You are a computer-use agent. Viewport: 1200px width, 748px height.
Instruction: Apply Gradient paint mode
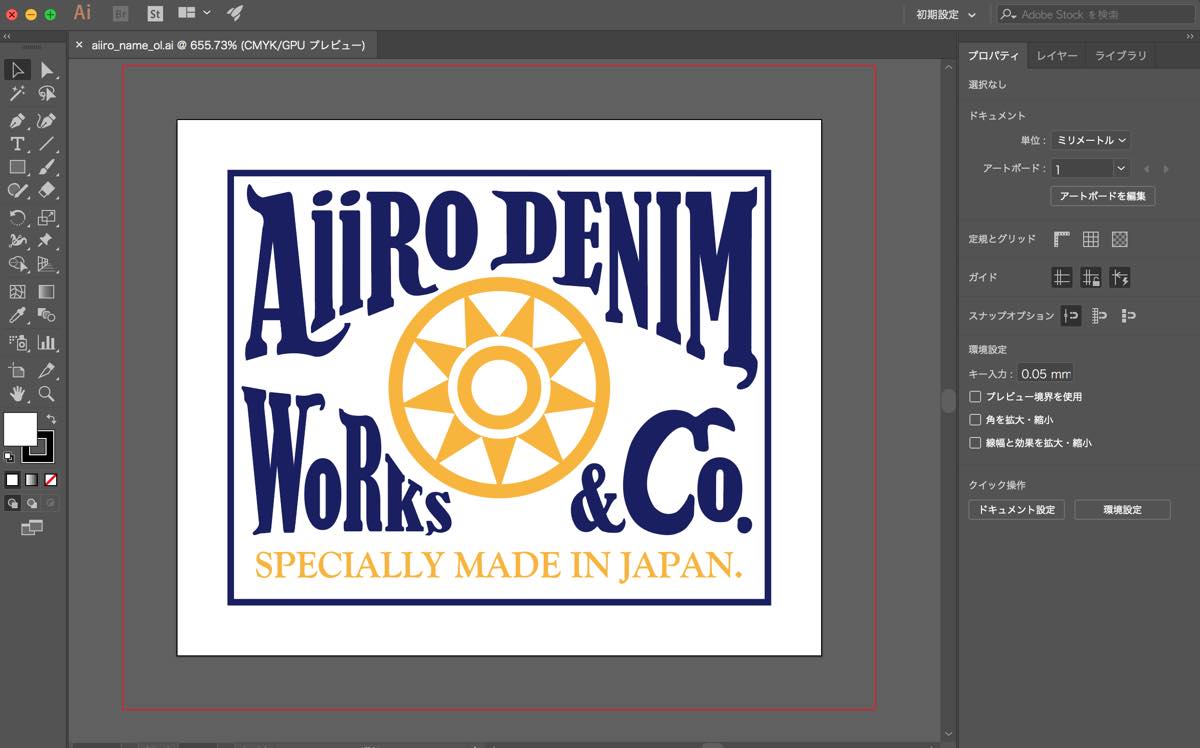pos(31,480)
